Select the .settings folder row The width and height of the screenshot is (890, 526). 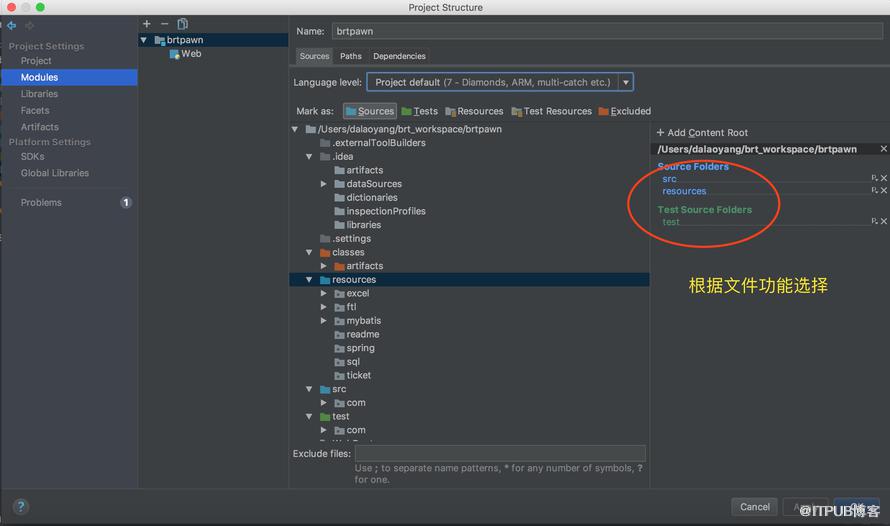pos(469,238)
